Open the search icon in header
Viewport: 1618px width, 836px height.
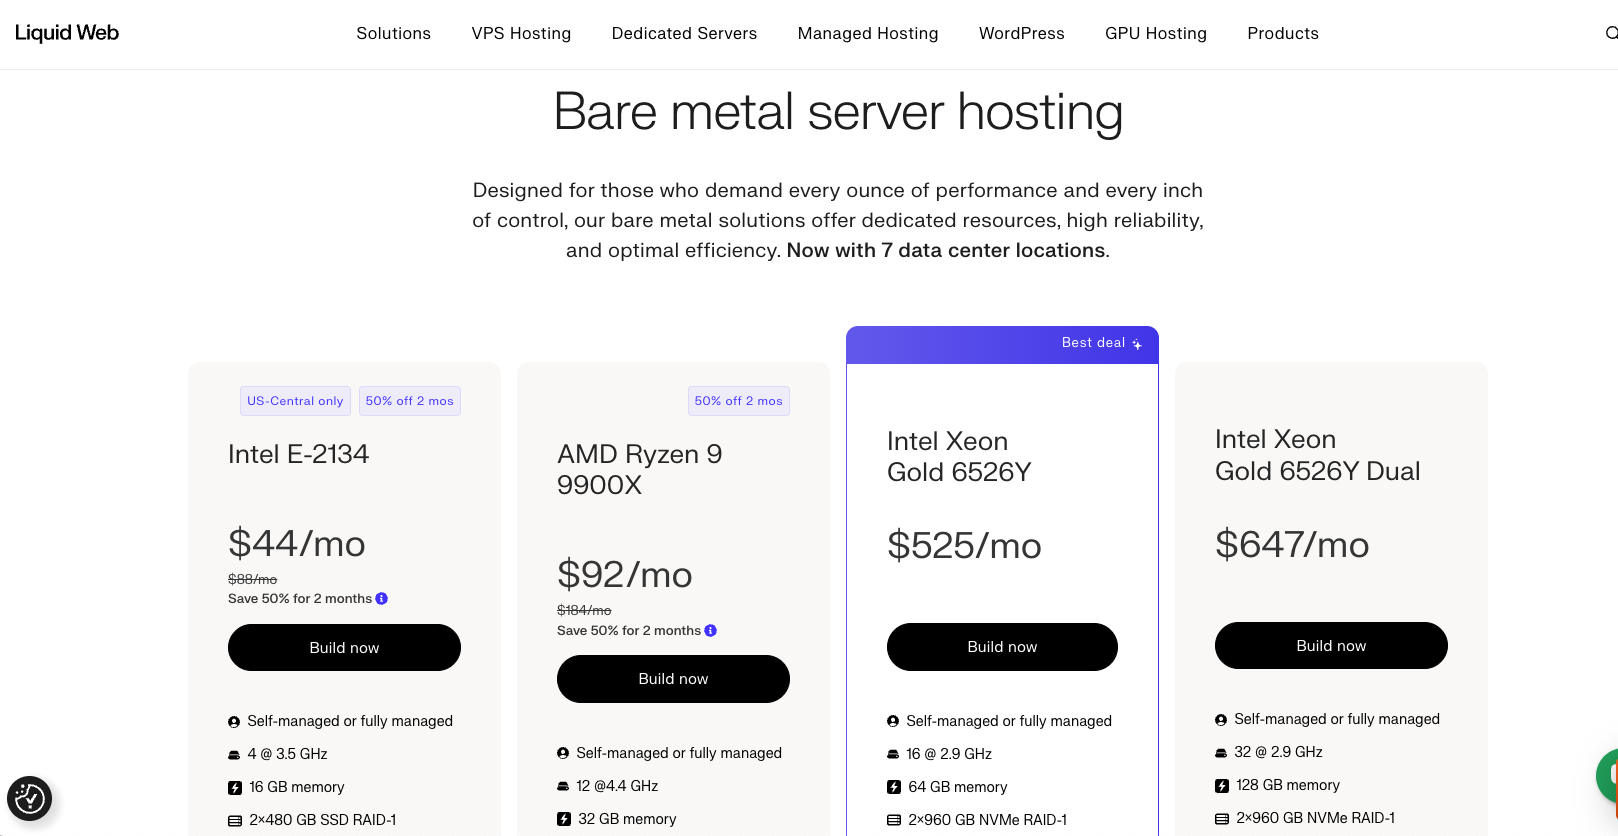[x=1611, y=33]
